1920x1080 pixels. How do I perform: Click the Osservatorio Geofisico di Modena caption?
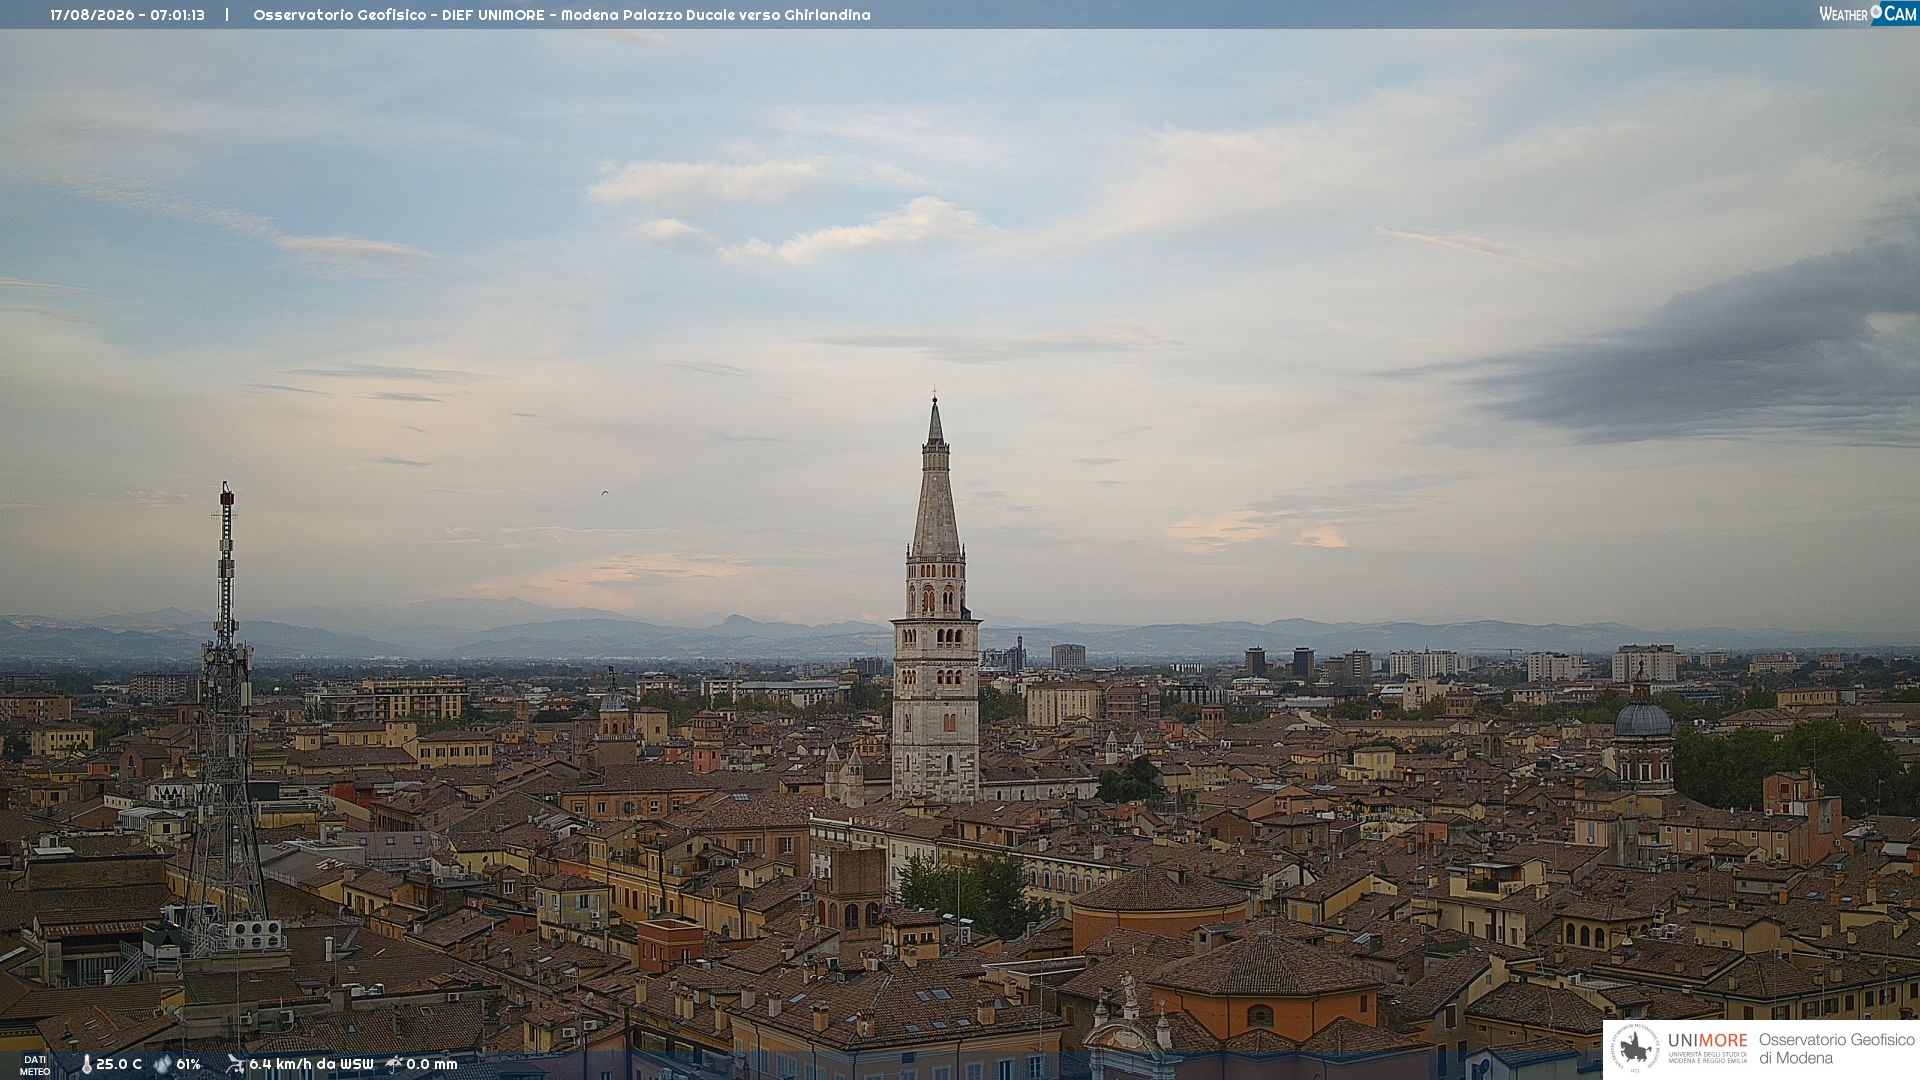1837,1048
